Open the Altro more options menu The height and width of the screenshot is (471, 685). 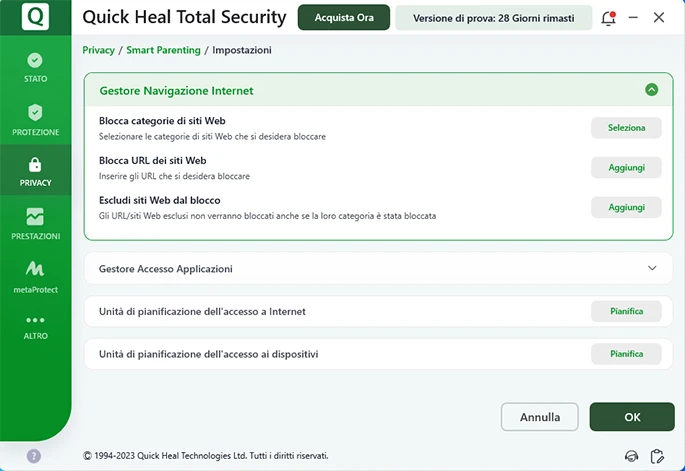pos(35,327)
